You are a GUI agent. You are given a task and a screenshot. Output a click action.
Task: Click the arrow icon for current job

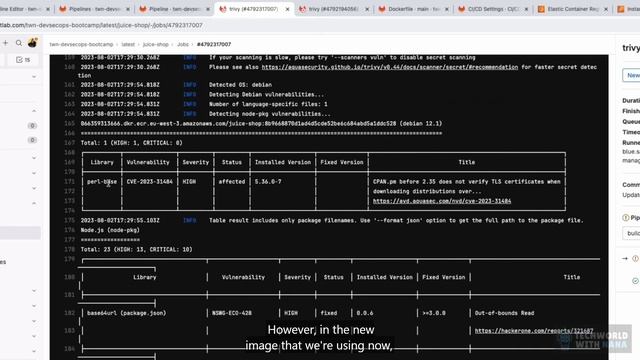[x=625, y=258]
